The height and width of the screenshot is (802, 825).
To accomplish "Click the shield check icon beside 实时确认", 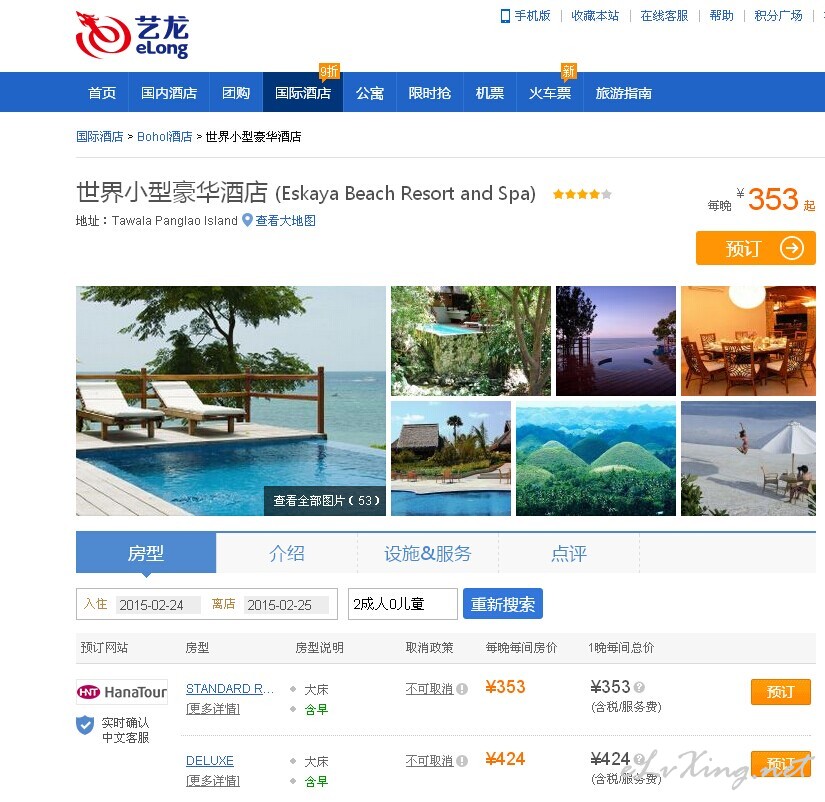I will [85, 725].
